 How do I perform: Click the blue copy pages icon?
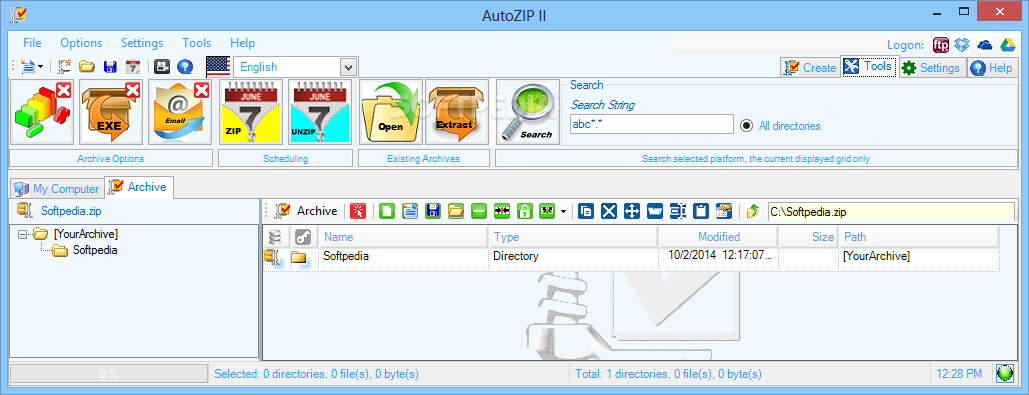point(587,211)
